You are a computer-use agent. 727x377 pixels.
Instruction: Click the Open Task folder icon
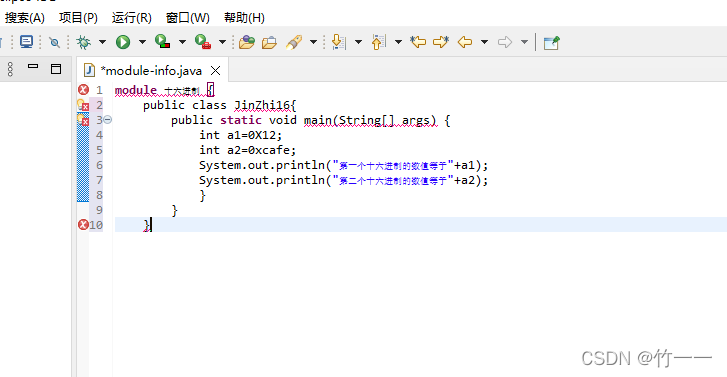269,43
